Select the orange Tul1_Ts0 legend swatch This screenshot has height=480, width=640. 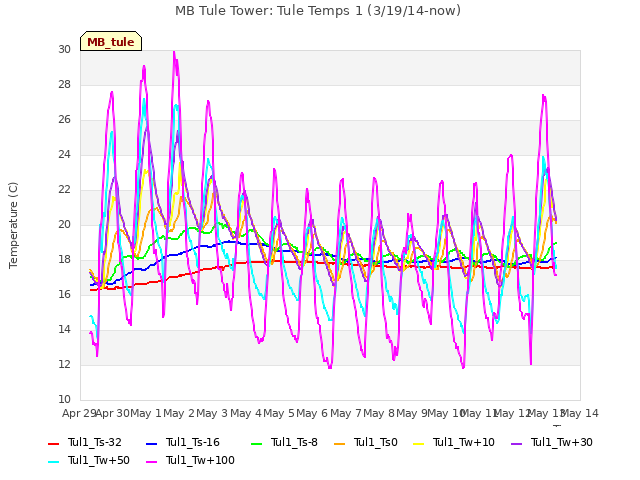[x=340, y=443]
